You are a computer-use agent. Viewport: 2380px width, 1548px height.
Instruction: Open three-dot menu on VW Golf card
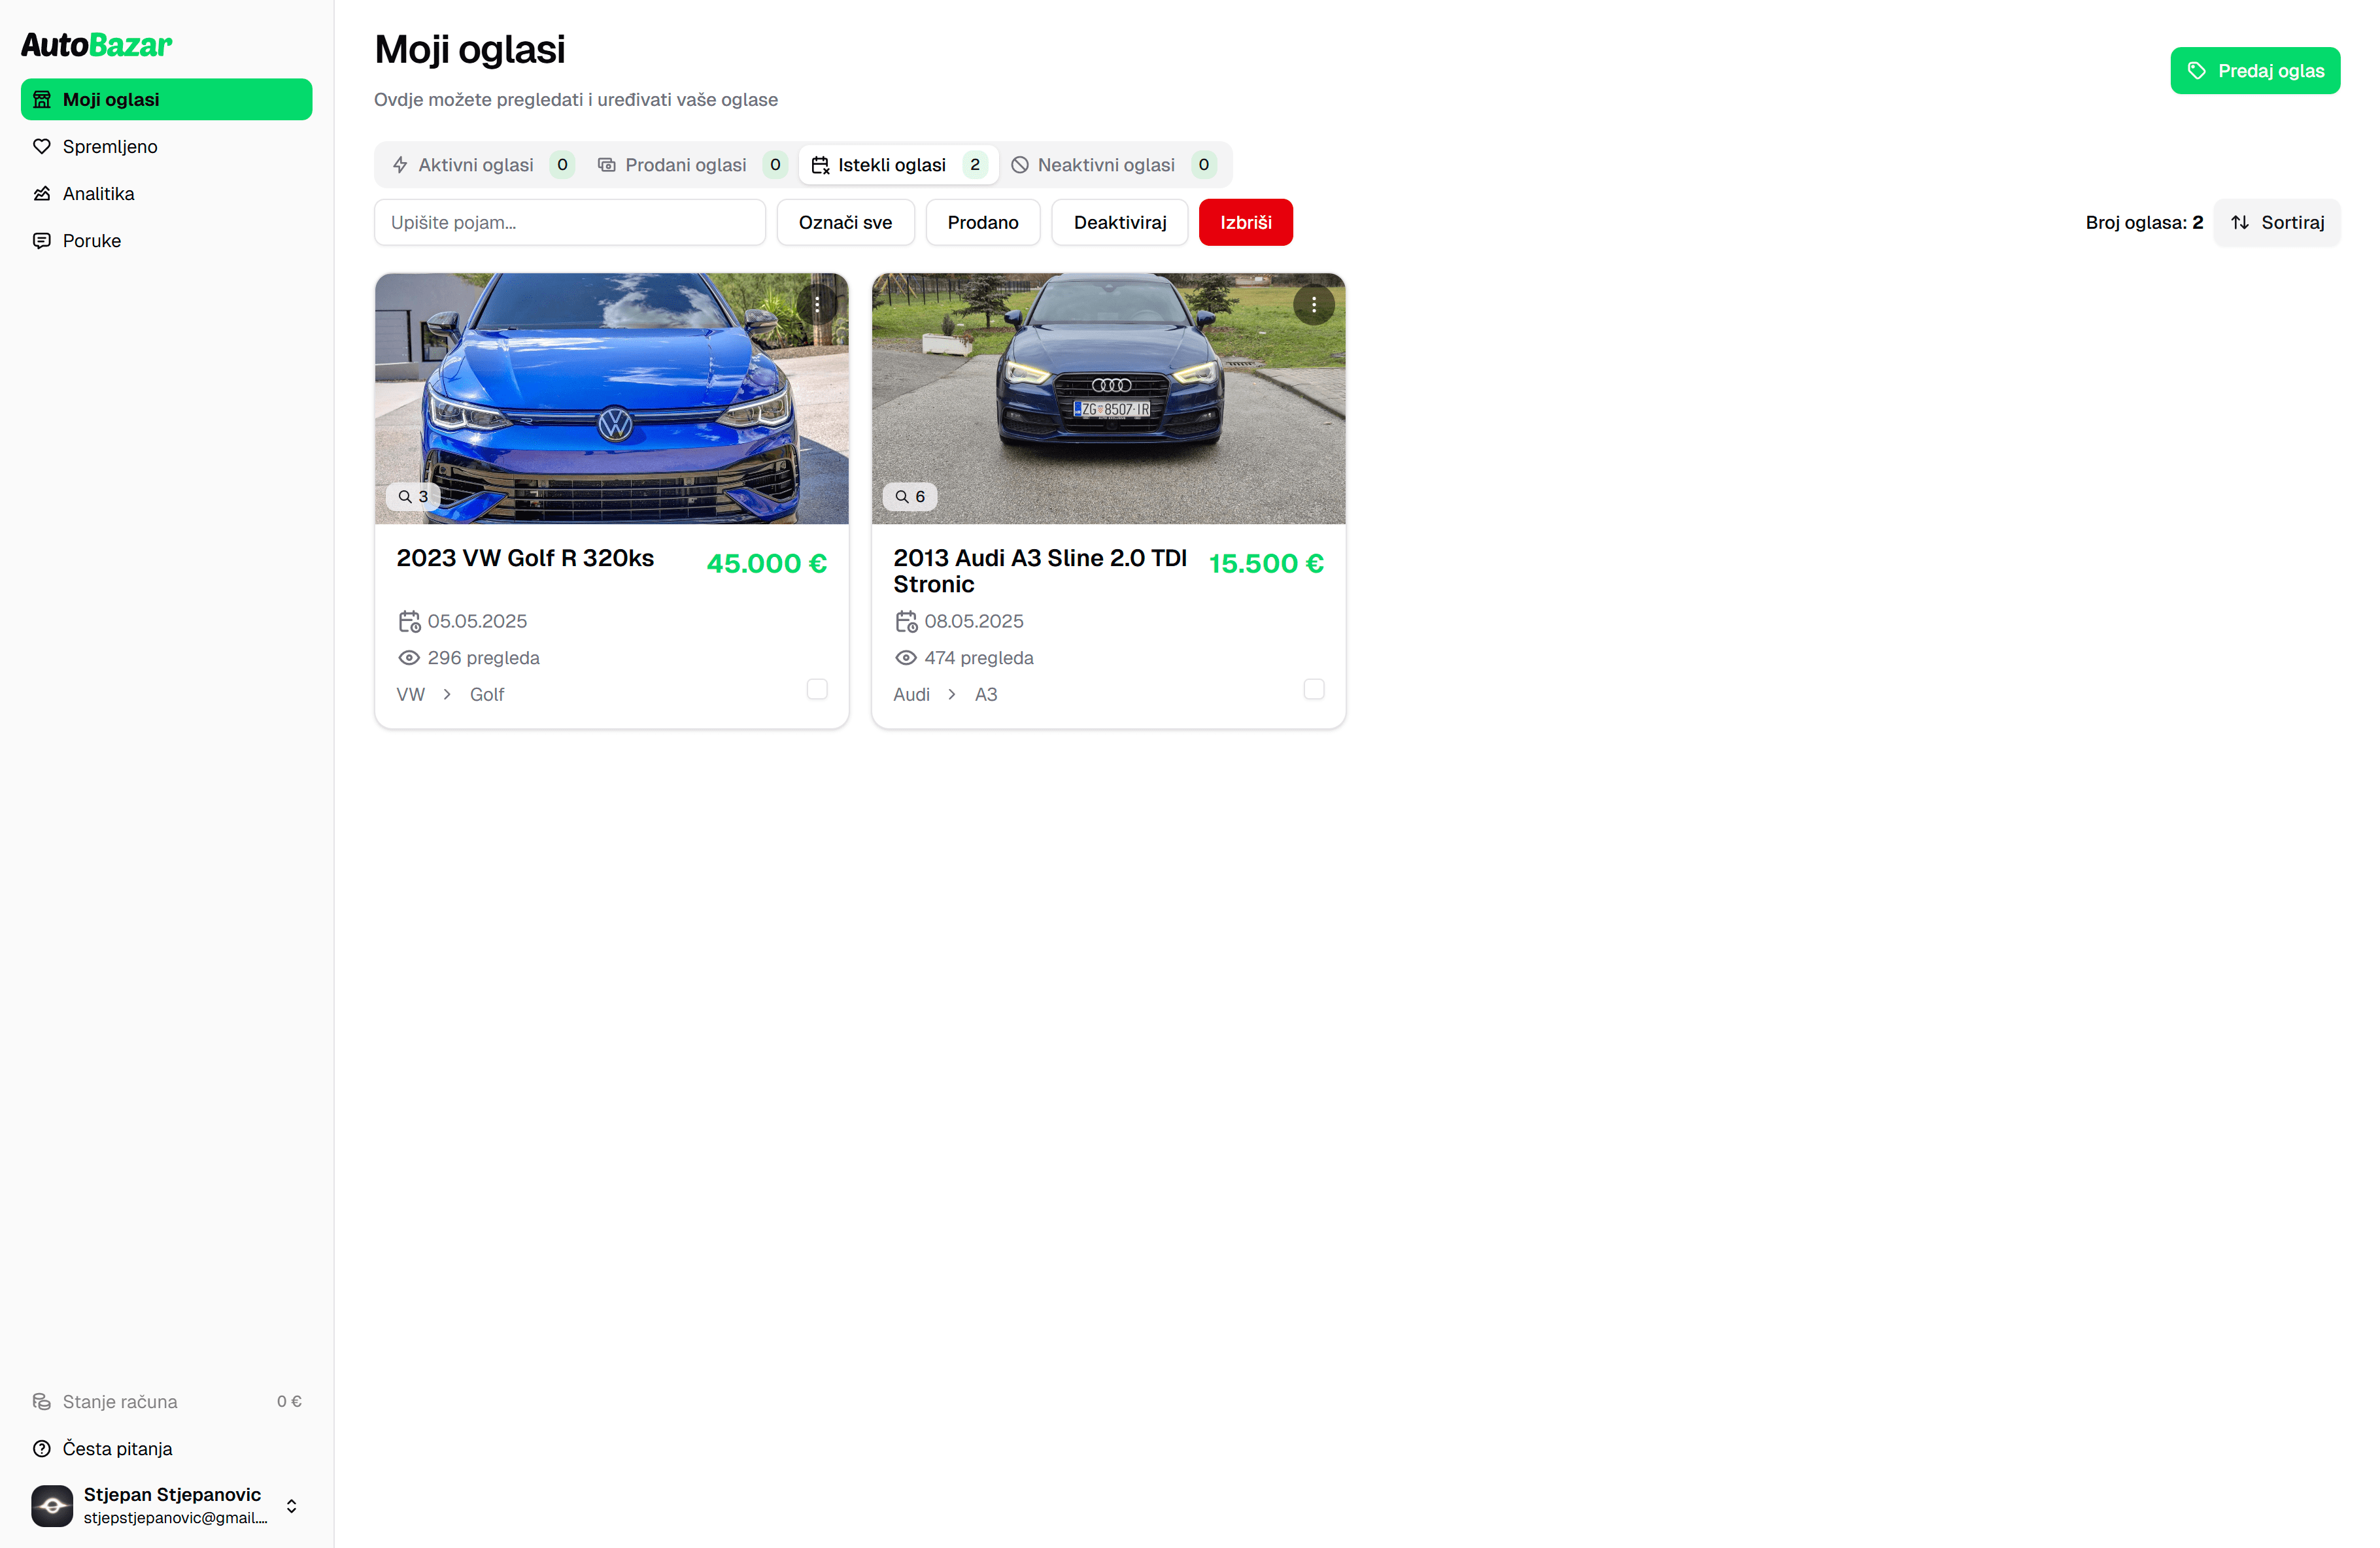817,305
